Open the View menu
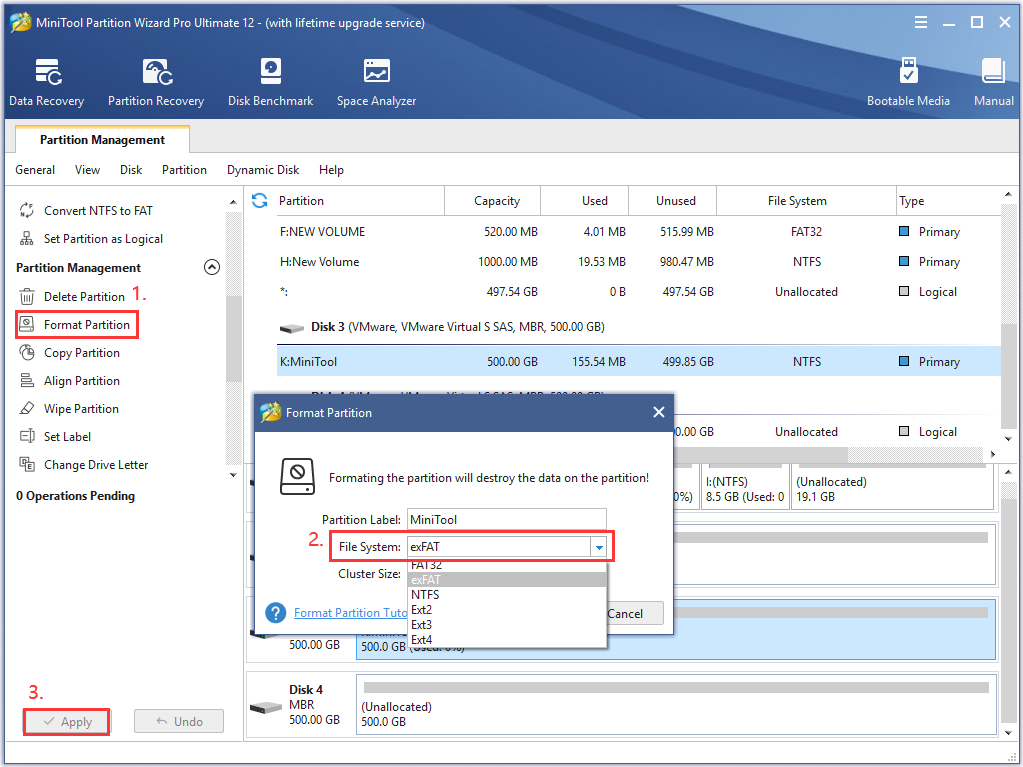 click(87, 170)
